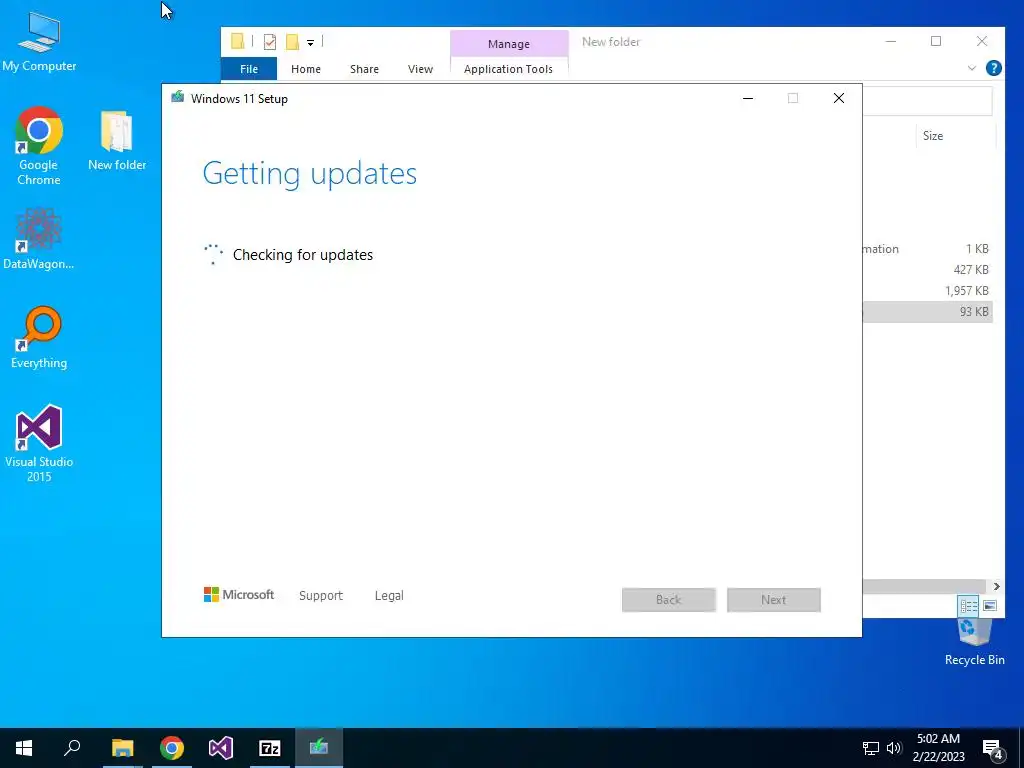Image resolution: width=1024 pixels, height=768 pixels.
Task: Click the Back button in Setup
Action: tap(669, 600)
